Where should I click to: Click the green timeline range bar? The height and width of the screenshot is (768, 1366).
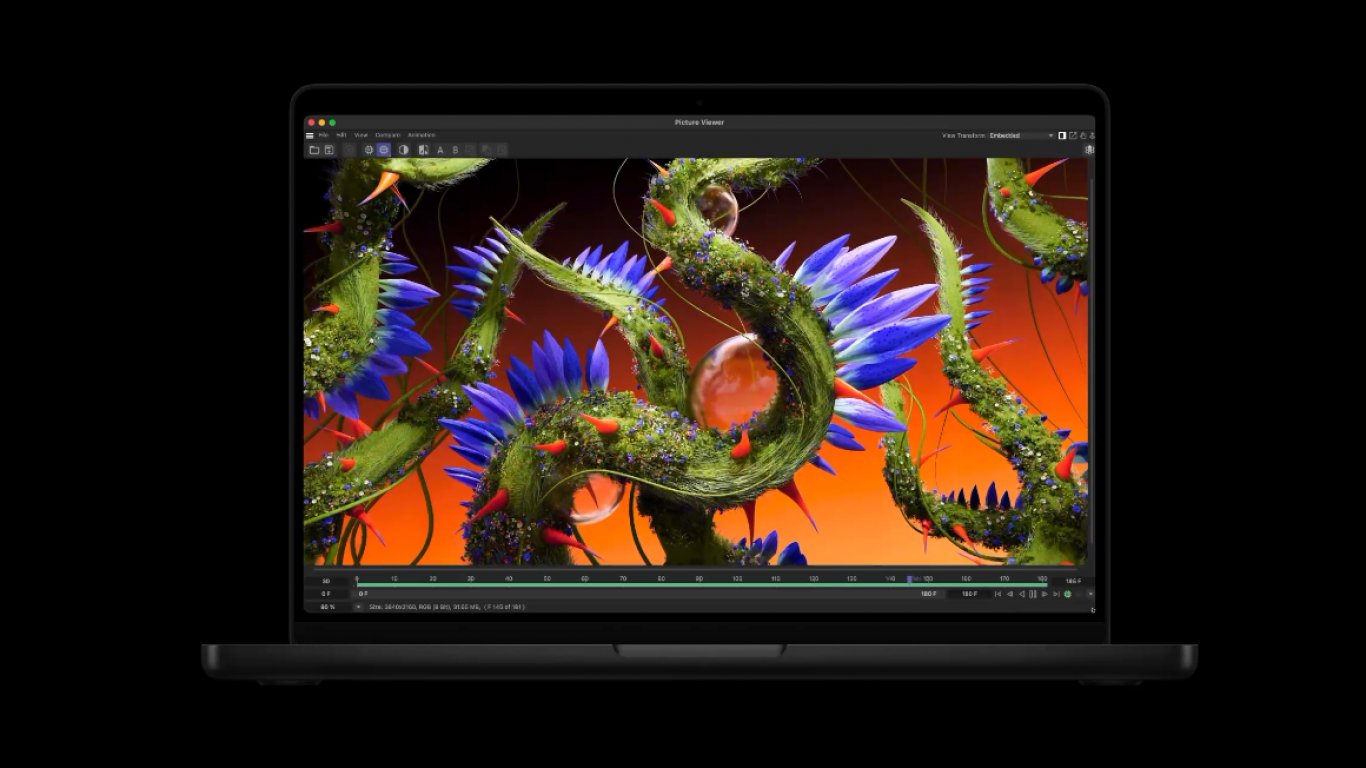702,585
